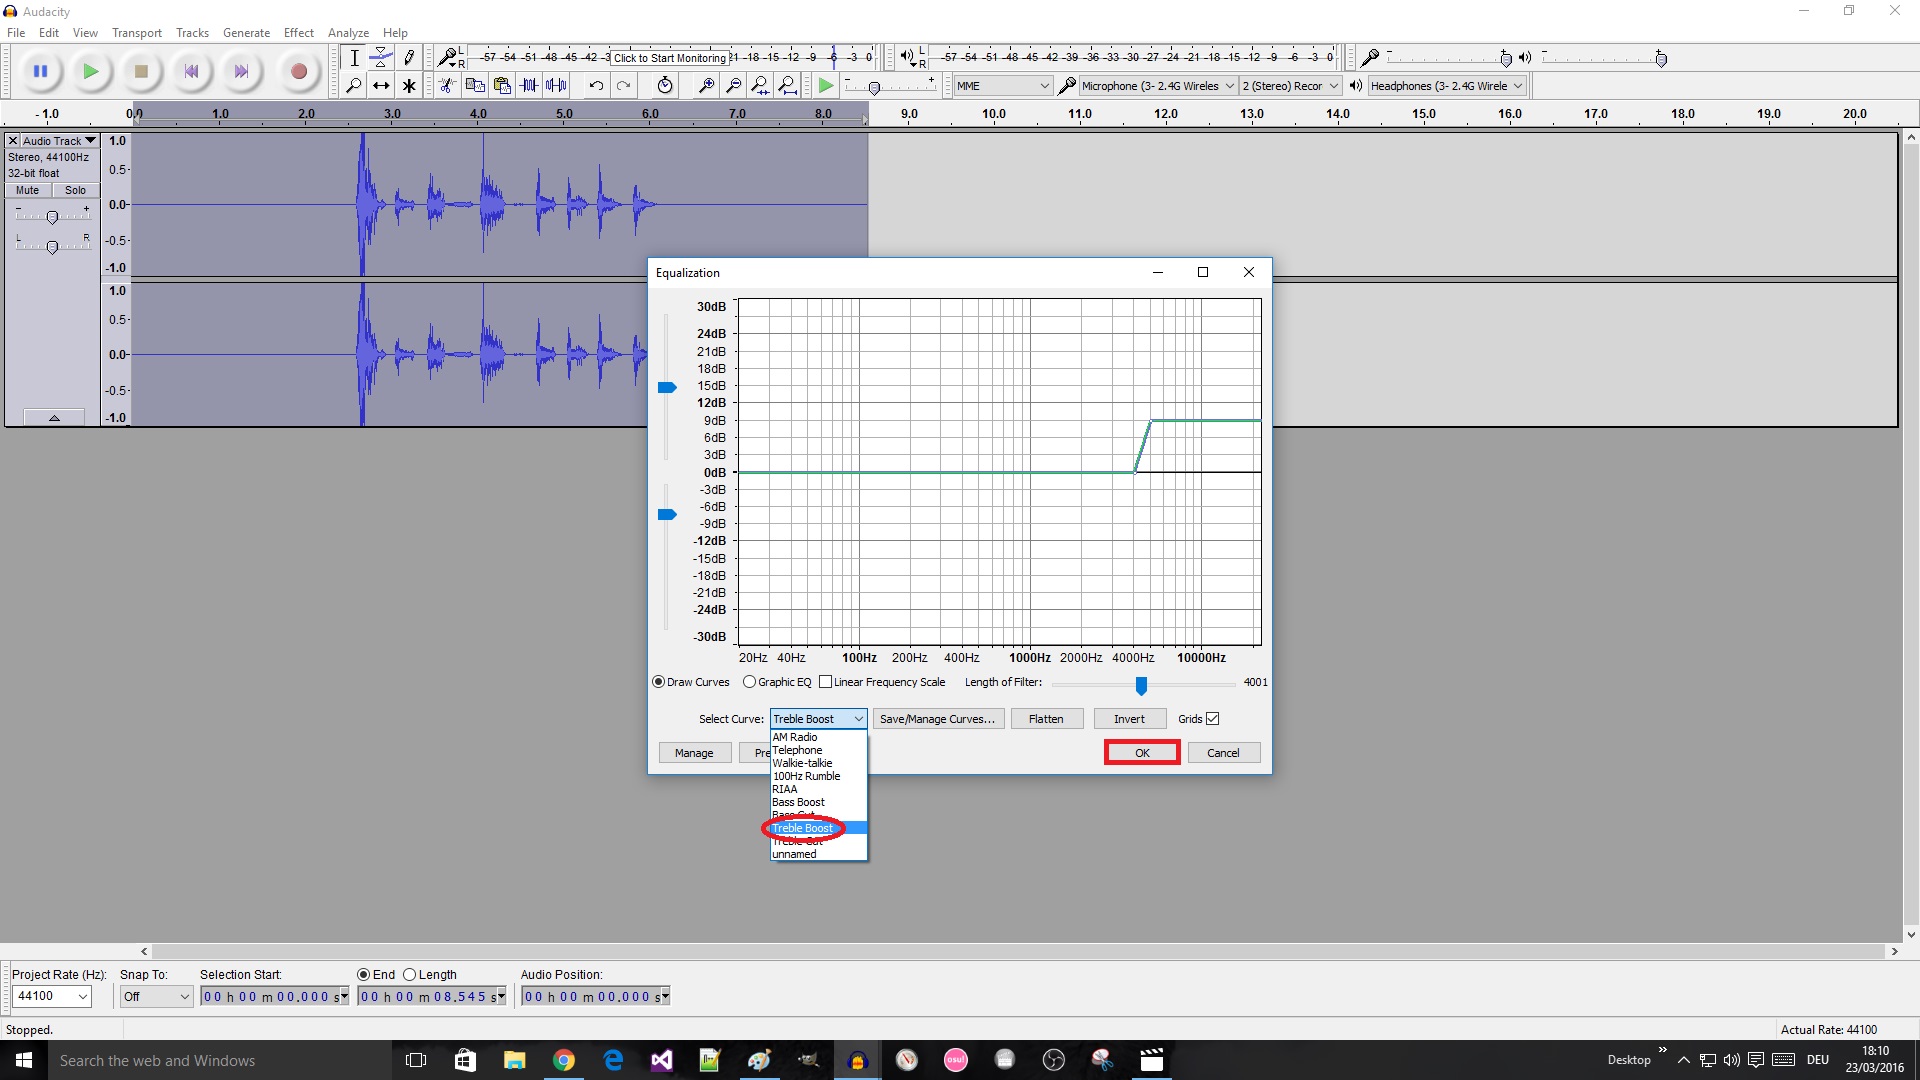Zoom to fit the entire project

790,85
